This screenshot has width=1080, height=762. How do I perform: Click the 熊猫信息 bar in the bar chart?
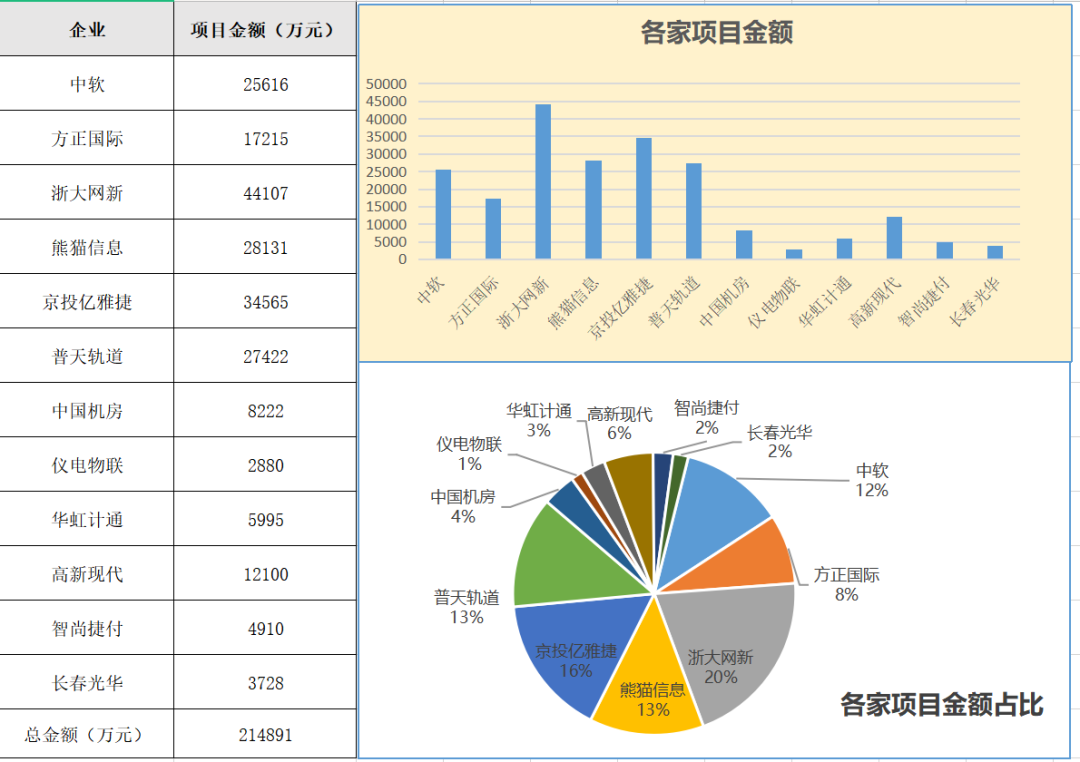[593, 209]
